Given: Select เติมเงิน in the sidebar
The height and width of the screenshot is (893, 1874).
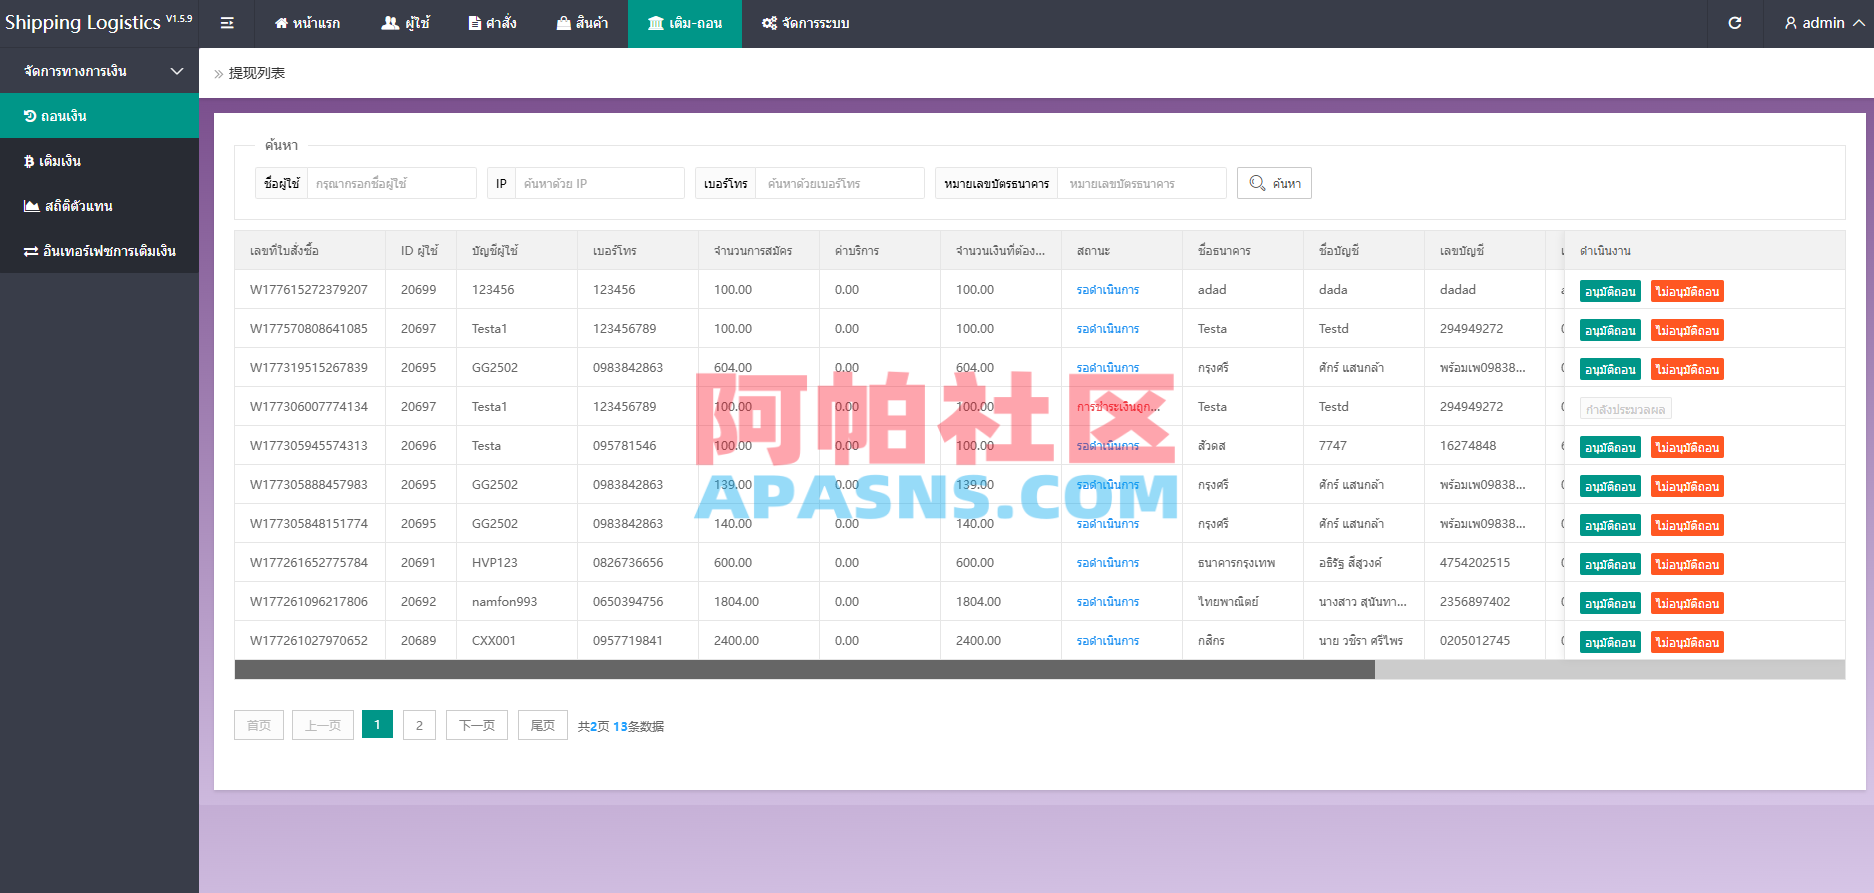Looking at the screenshot, I should click(99, 161).
